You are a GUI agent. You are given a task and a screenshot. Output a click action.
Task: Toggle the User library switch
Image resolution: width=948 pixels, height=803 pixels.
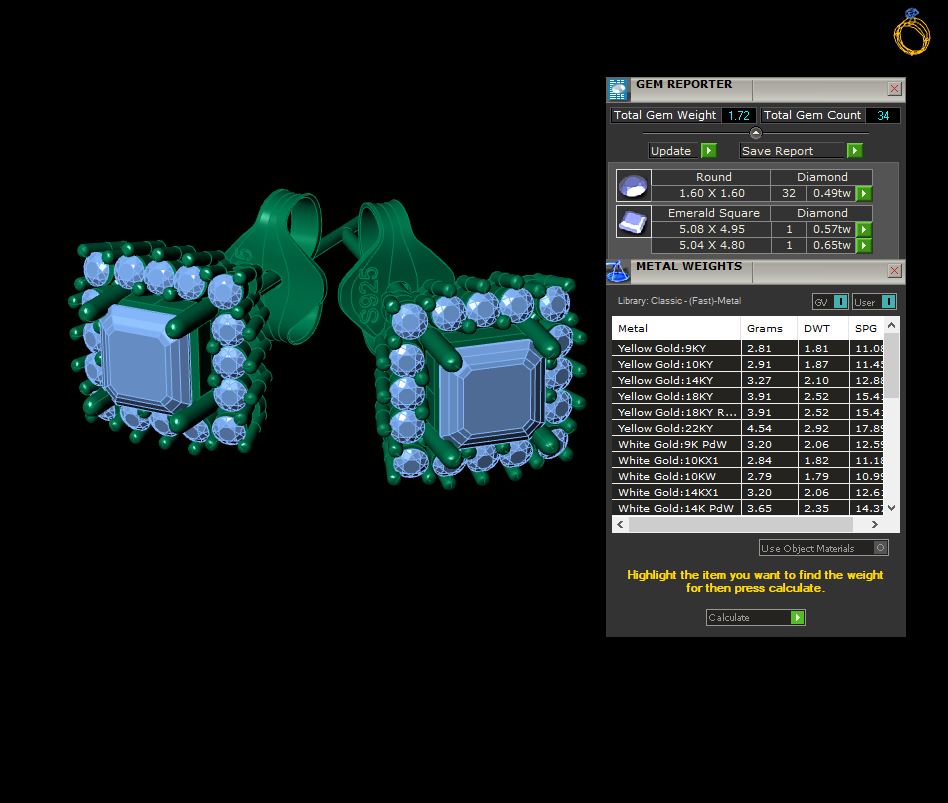[x=888, y=302]
